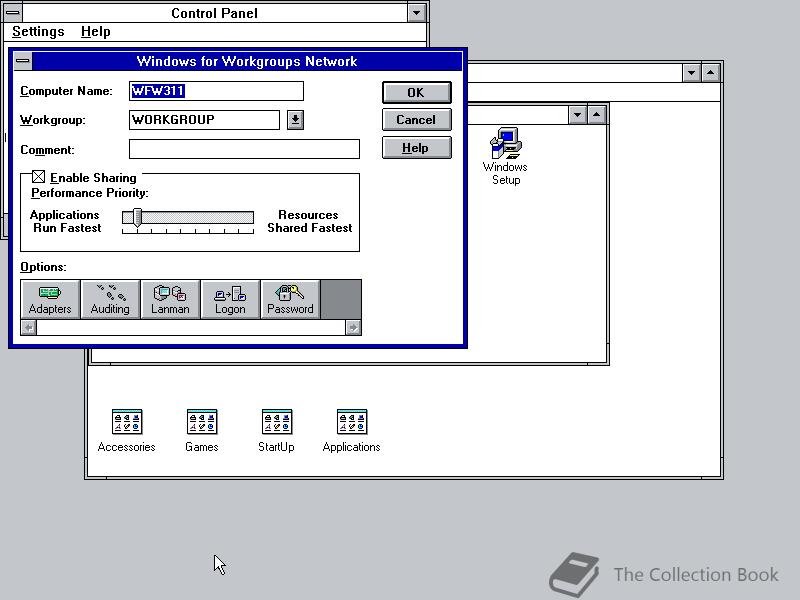
Task: Open the Control Panel Settings menu
Action: [x=38, y=32]
